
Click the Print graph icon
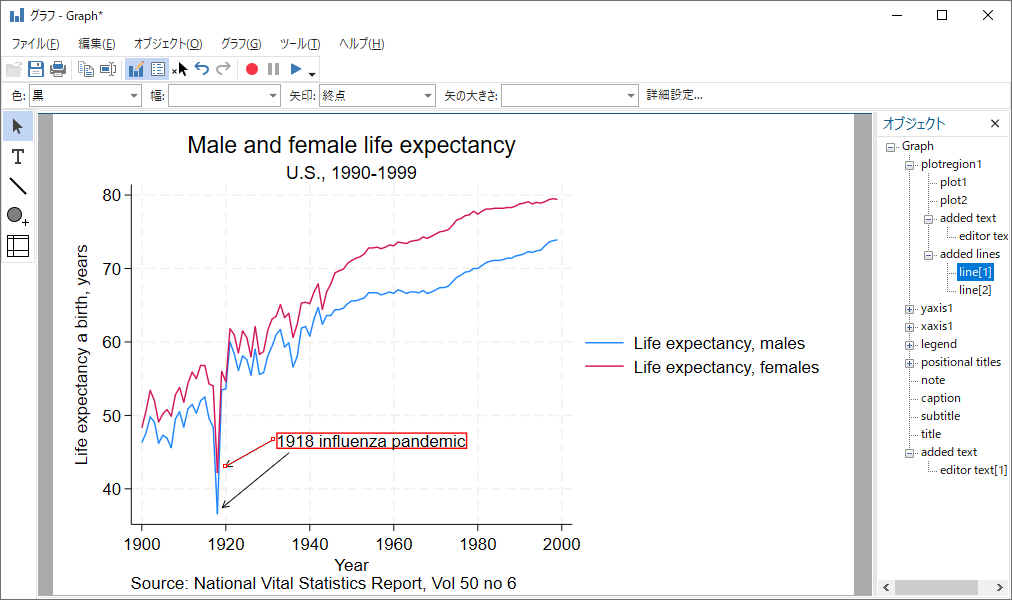[58, 69]
